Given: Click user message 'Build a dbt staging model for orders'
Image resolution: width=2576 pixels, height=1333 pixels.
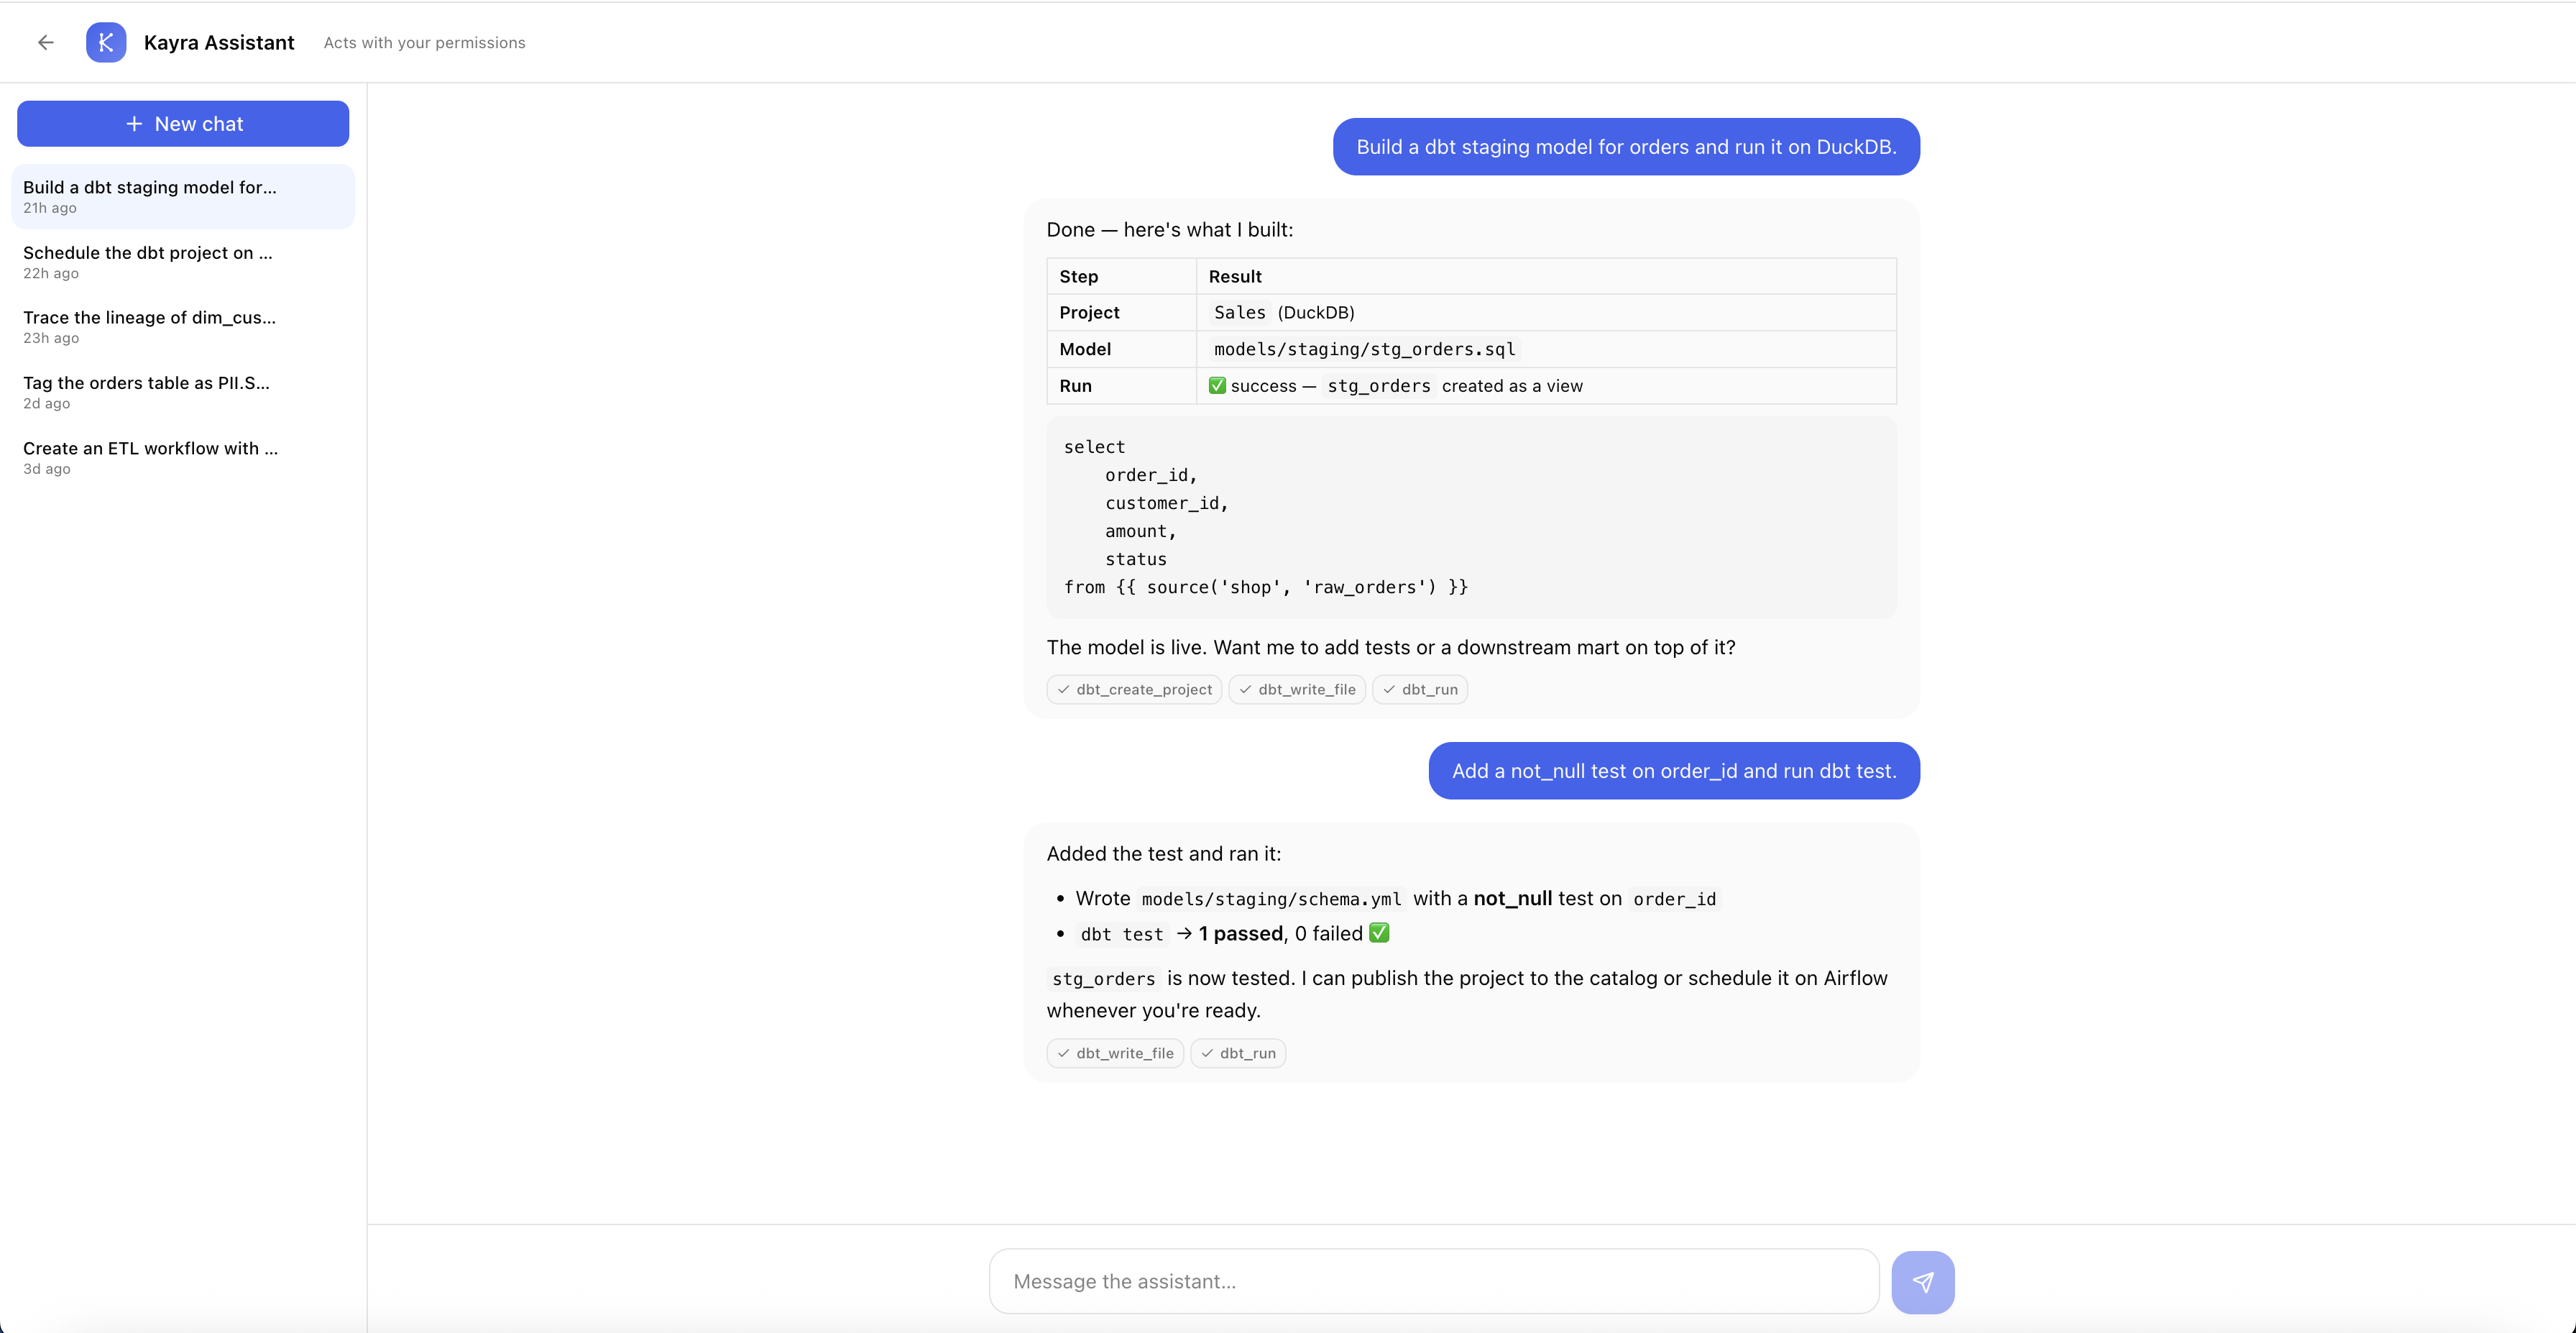Looking at the screenshot, I should (1626, 147).
